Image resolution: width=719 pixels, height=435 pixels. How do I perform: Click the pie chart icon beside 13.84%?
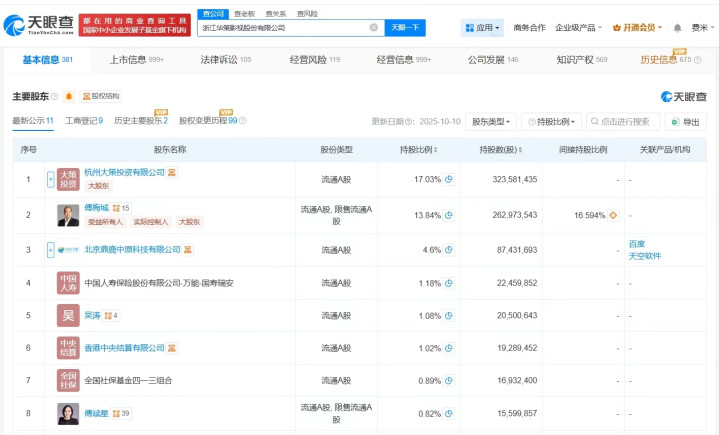click(x=449, y=215)
